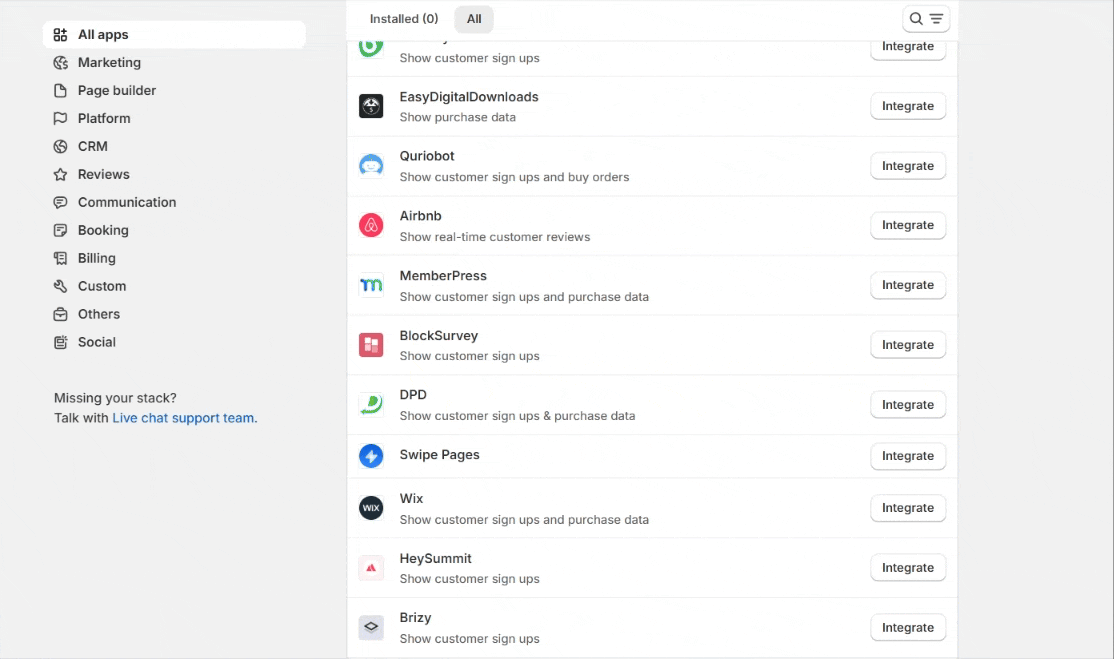Integrate the Swipe Pages app

point(908,456)
